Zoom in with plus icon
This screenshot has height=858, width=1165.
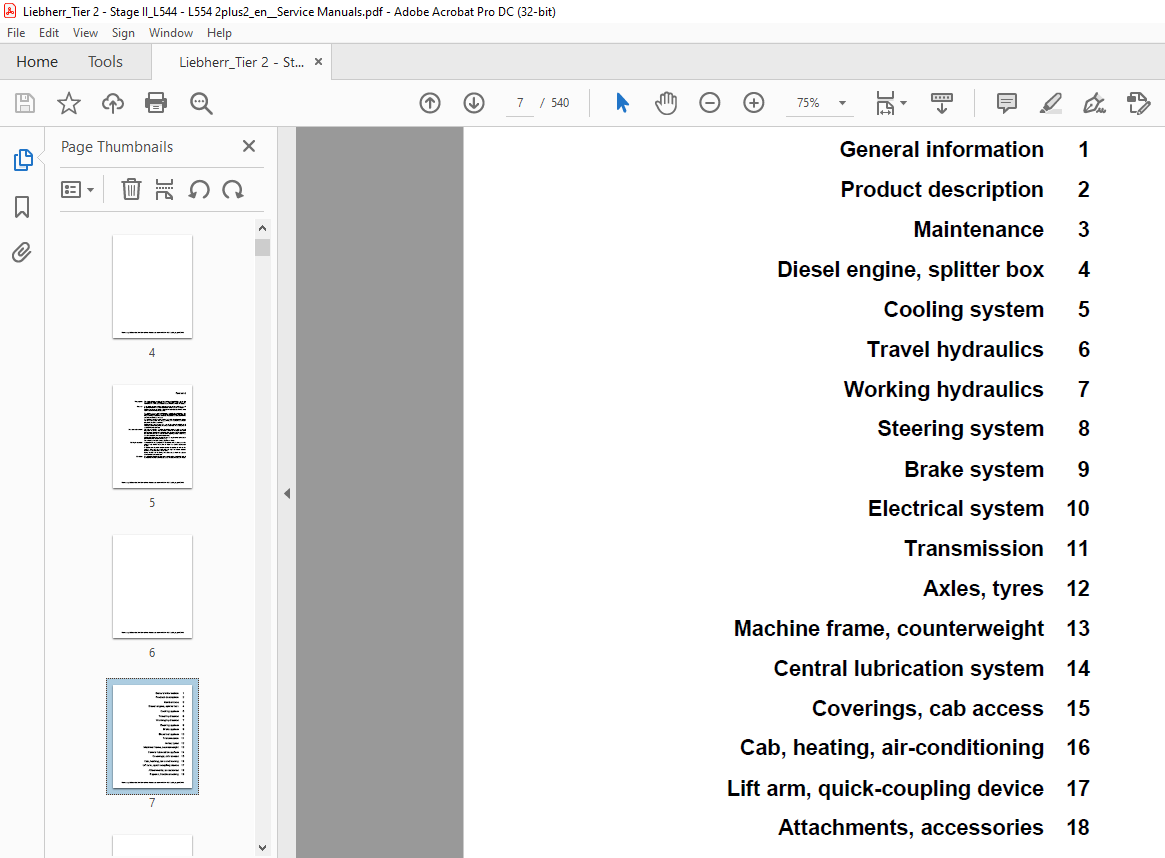coord(753,103)
